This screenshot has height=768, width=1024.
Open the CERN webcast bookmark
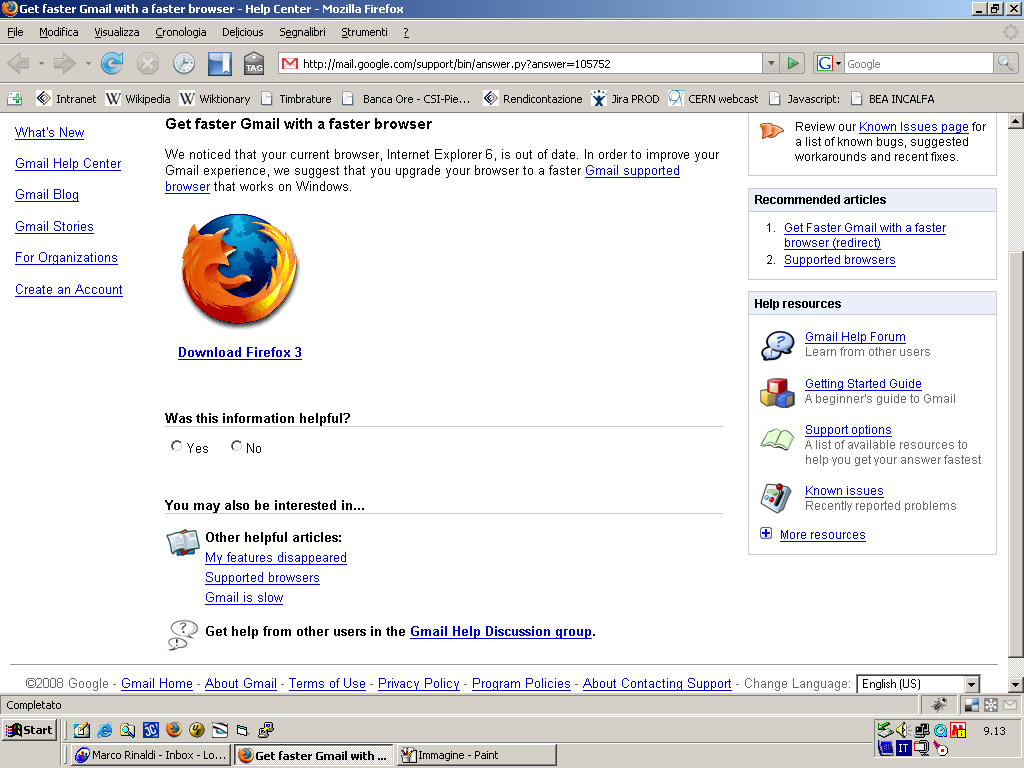pyautogui.click(x=714, y=99)
